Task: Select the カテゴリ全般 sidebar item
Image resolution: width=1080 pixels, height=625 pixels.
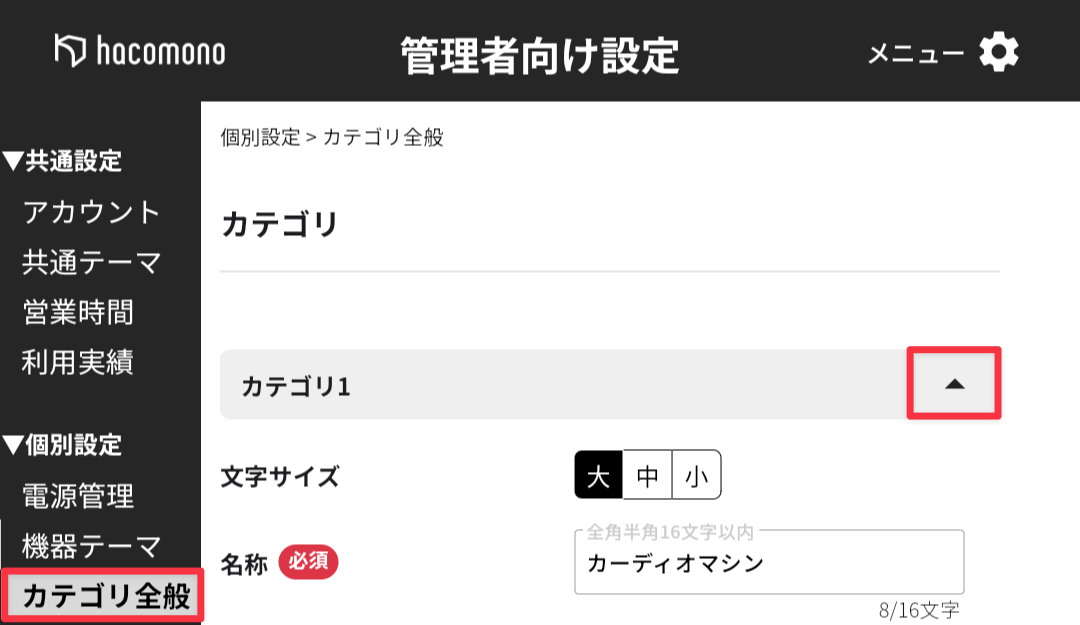Action: coord(105,597)
